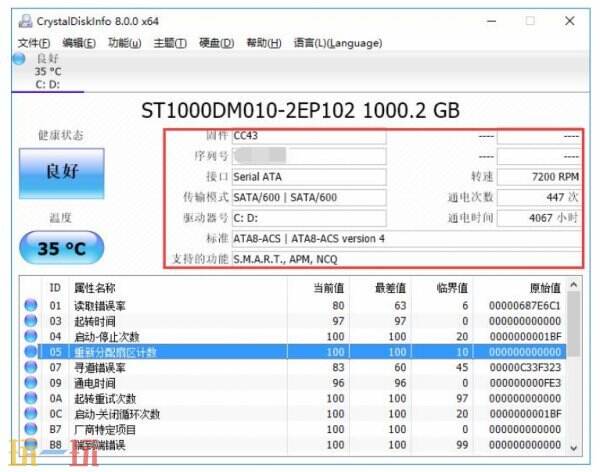Viewport: 600px width, 472px height.
Task: Select the 寻道错误率 attribute row
Action: 293,367
